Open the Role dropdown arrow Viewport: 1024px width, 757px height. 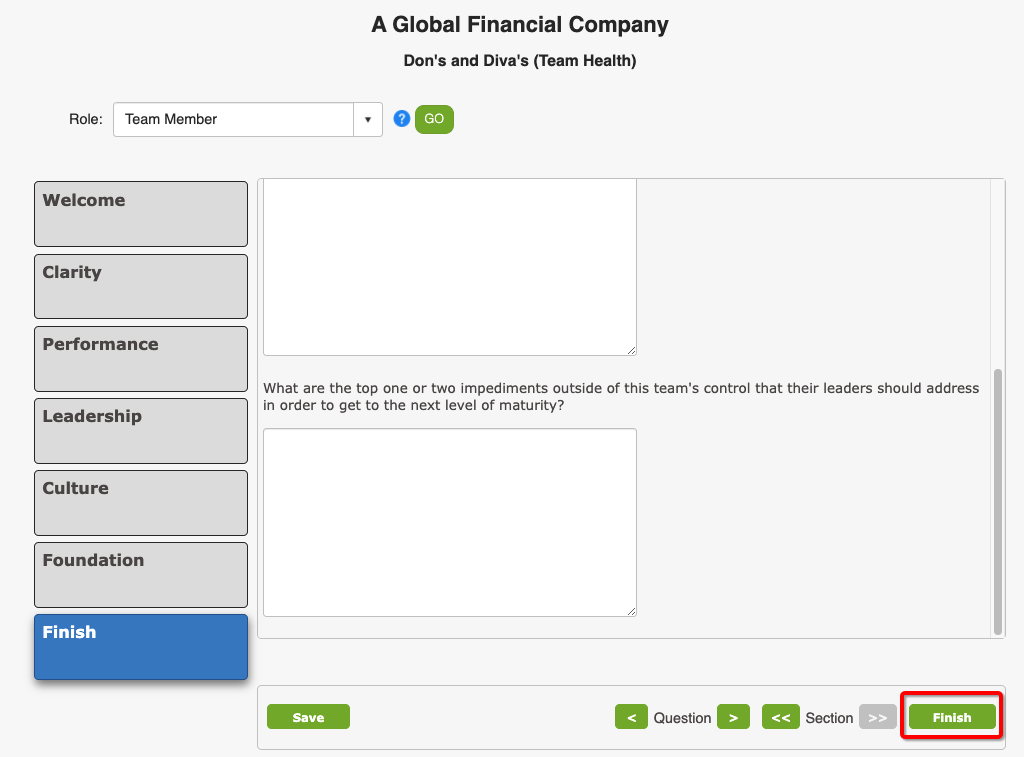[368, 120]
